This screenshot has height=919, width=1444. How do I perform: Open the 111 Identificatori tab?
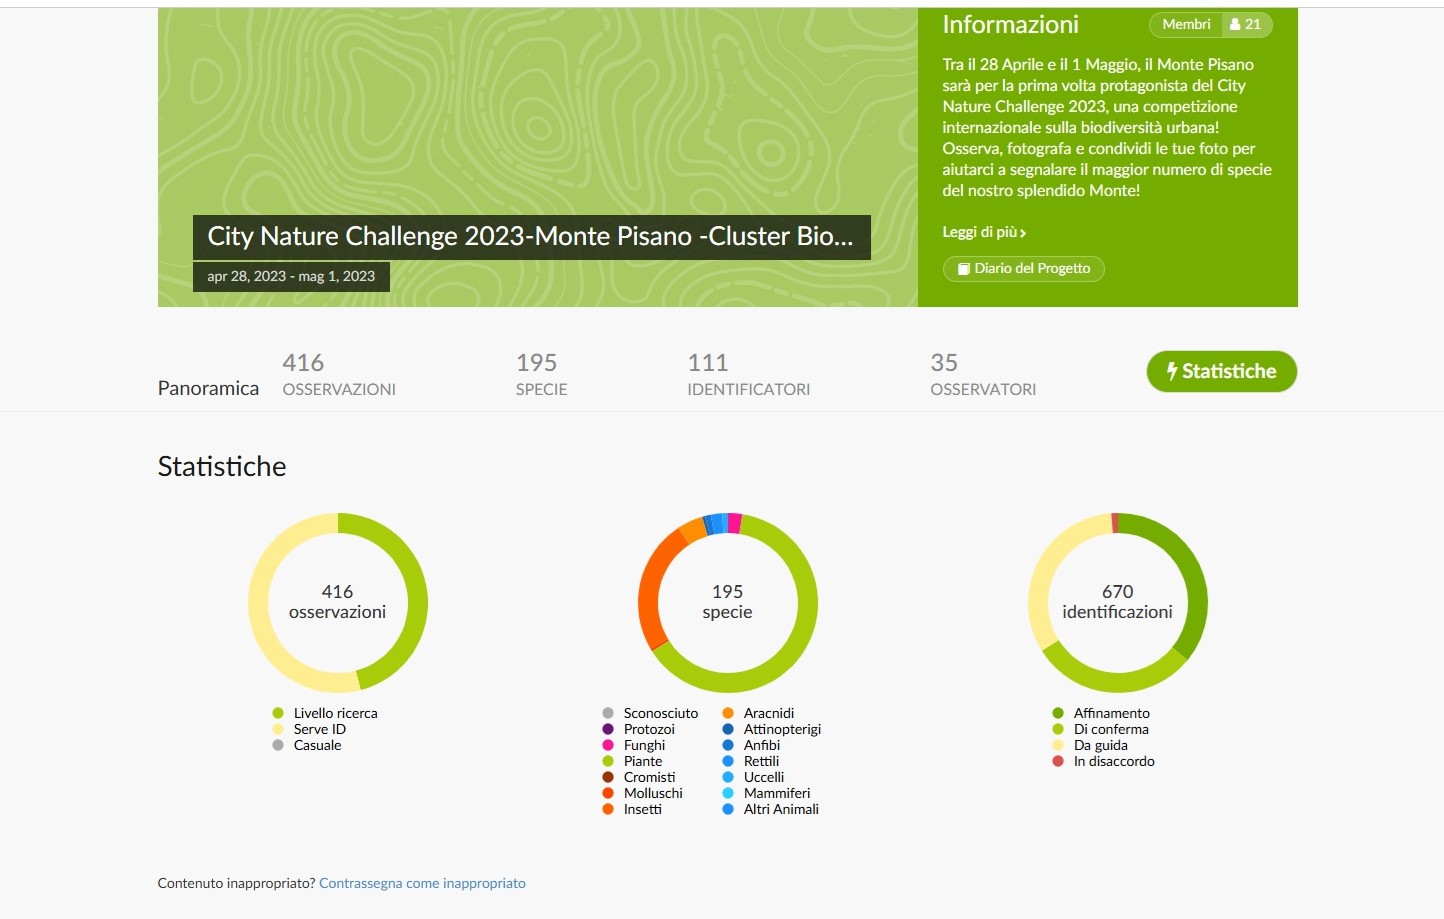click(748, 374)
